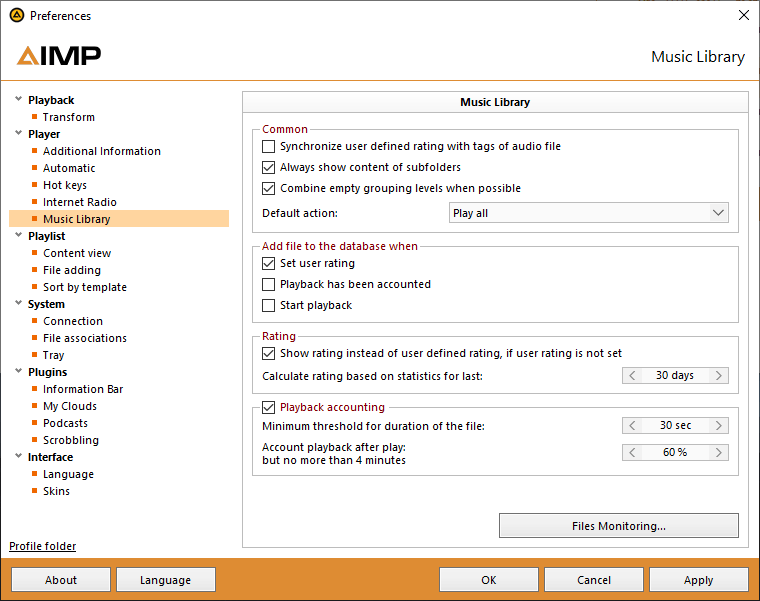Viewport: 760px width, 601px height.
Task: Toggle the Playback accounting checkbox
Action: pos(268,407)
